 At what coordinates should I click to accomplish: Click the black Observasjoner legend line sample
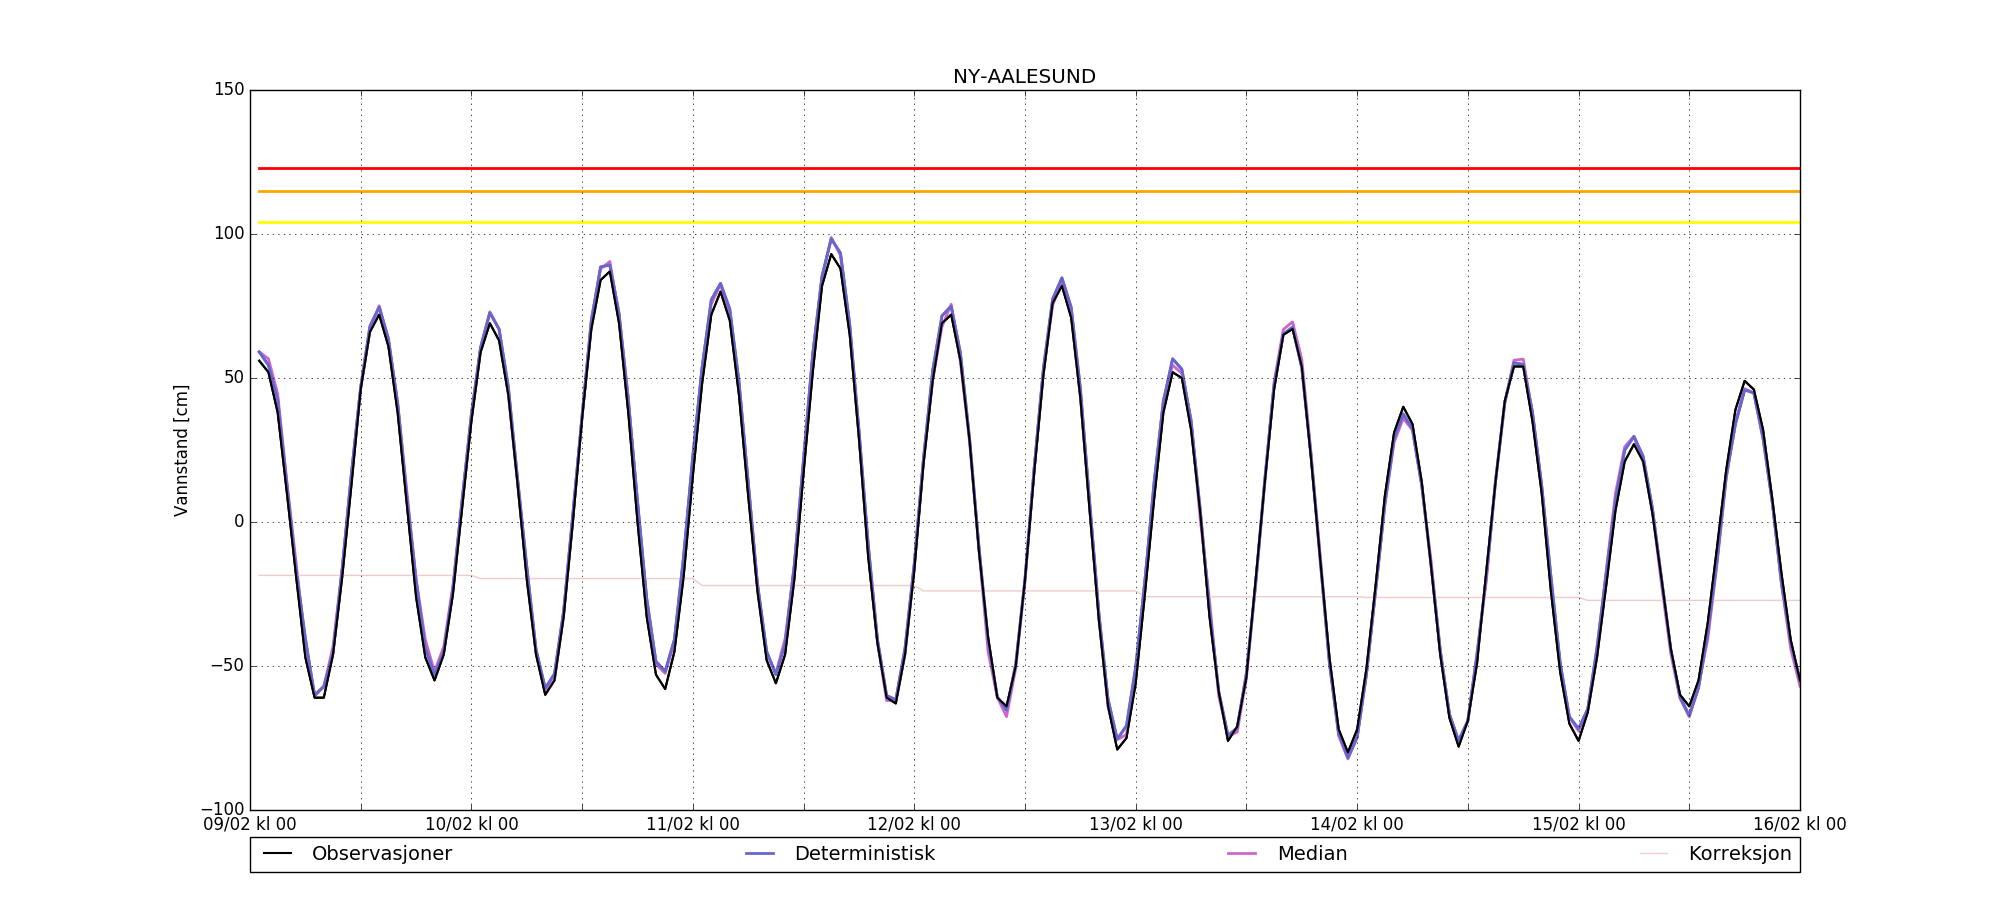click(277, 854)
